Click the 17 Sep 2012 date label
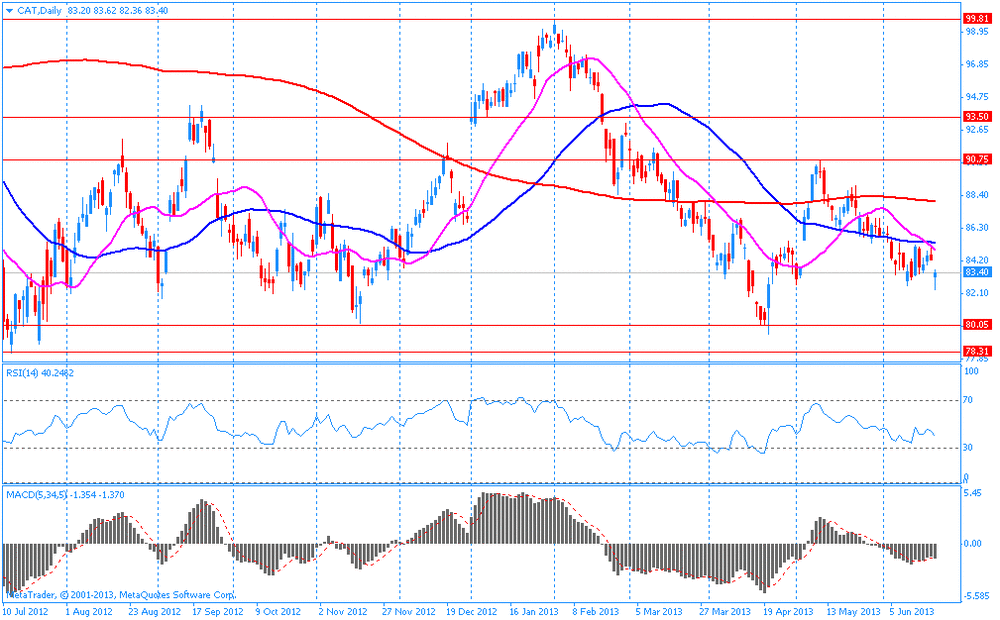This screenshot has width=1000, height=620. click(x=217, y=612)
